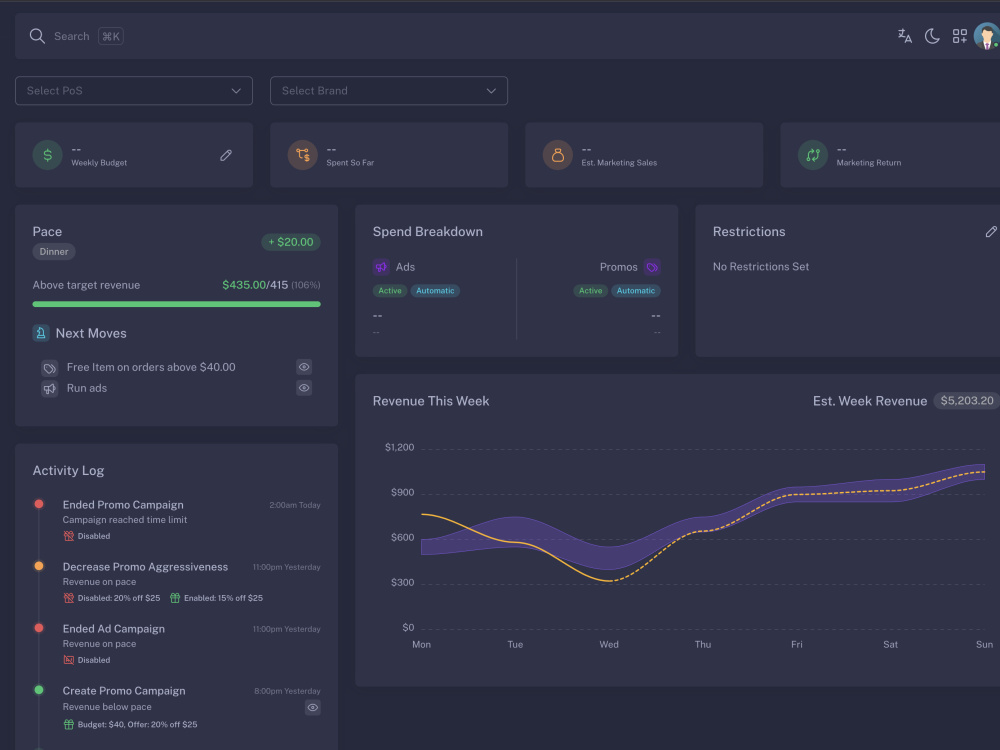The width and height of the screenshot is (1000, 750).
Task: Toggle eye preview for Free Item move
Action: pyautogui.click(x=304, y=367)
